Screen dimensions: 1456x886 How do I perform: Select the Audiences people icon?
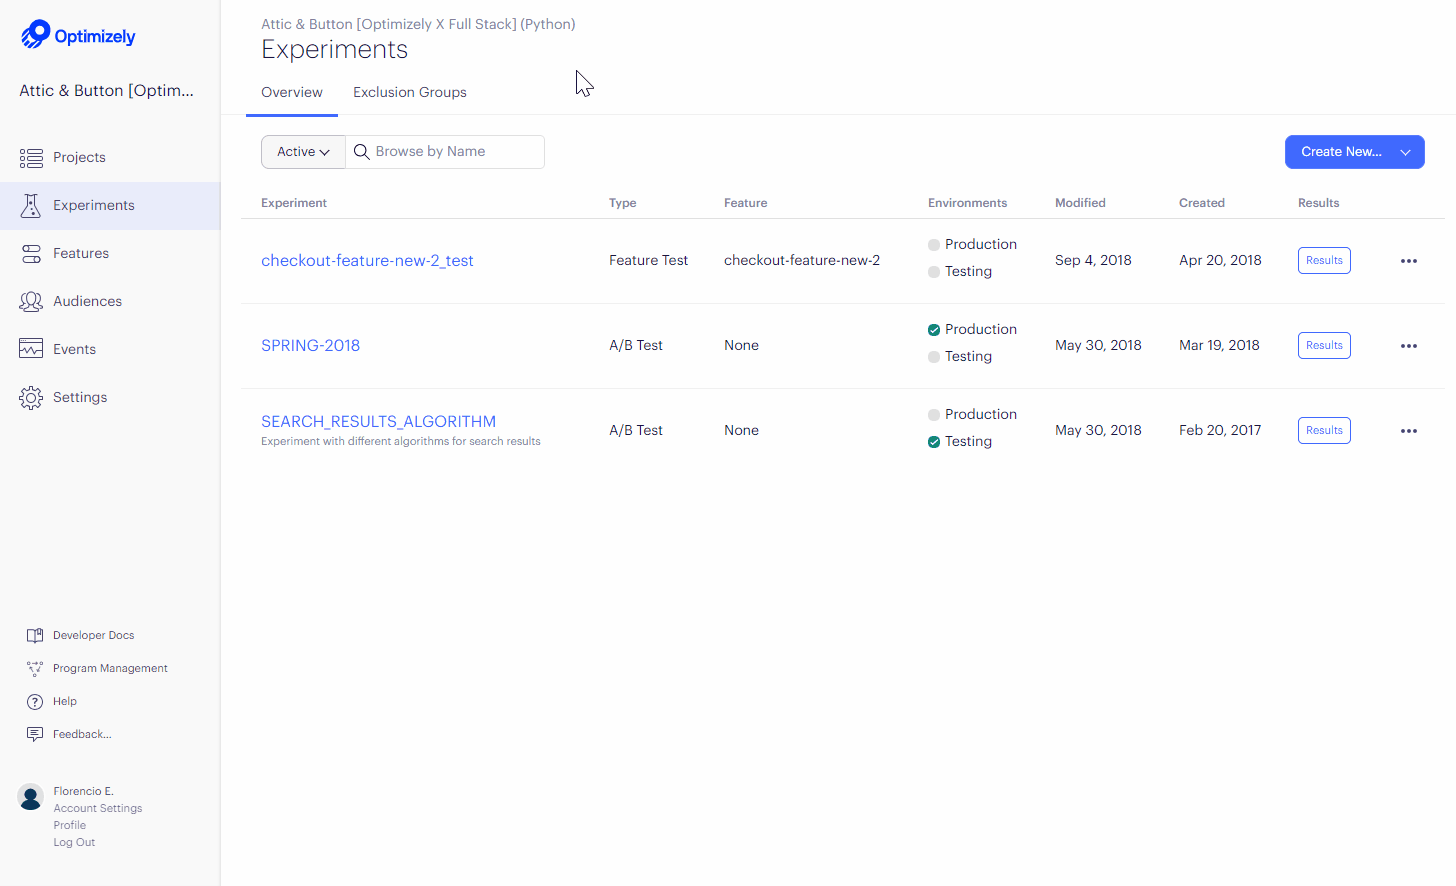(30, 301)
